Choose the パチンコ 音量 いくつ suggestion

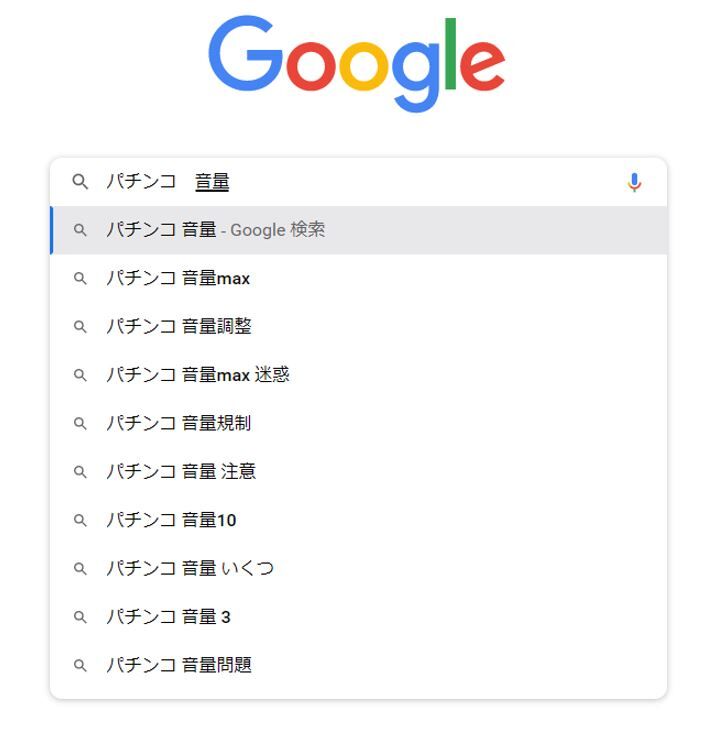coord(190,568)
